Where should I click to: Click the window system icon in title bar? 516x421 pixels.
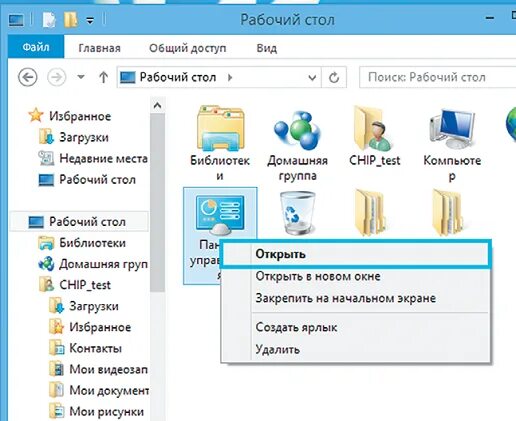[16, 20]
